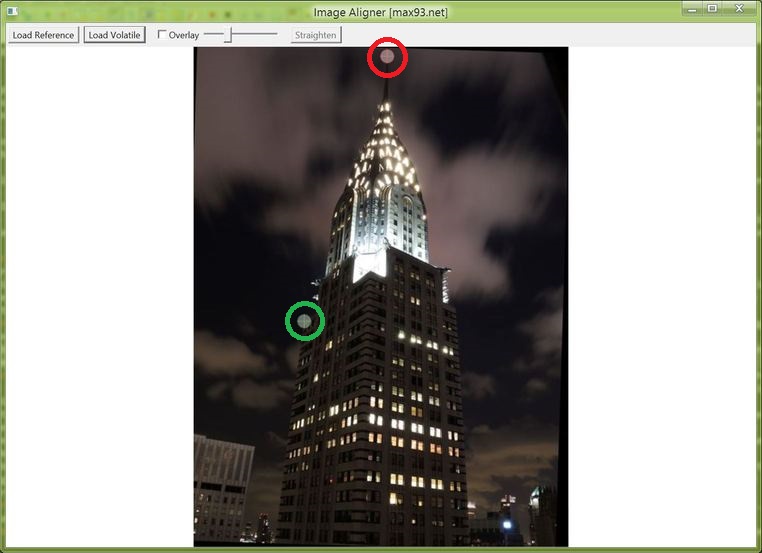This screenshot has height=553, width=762.
Task: Select the green circle alignment marker
Action: (x=305, y=321)
